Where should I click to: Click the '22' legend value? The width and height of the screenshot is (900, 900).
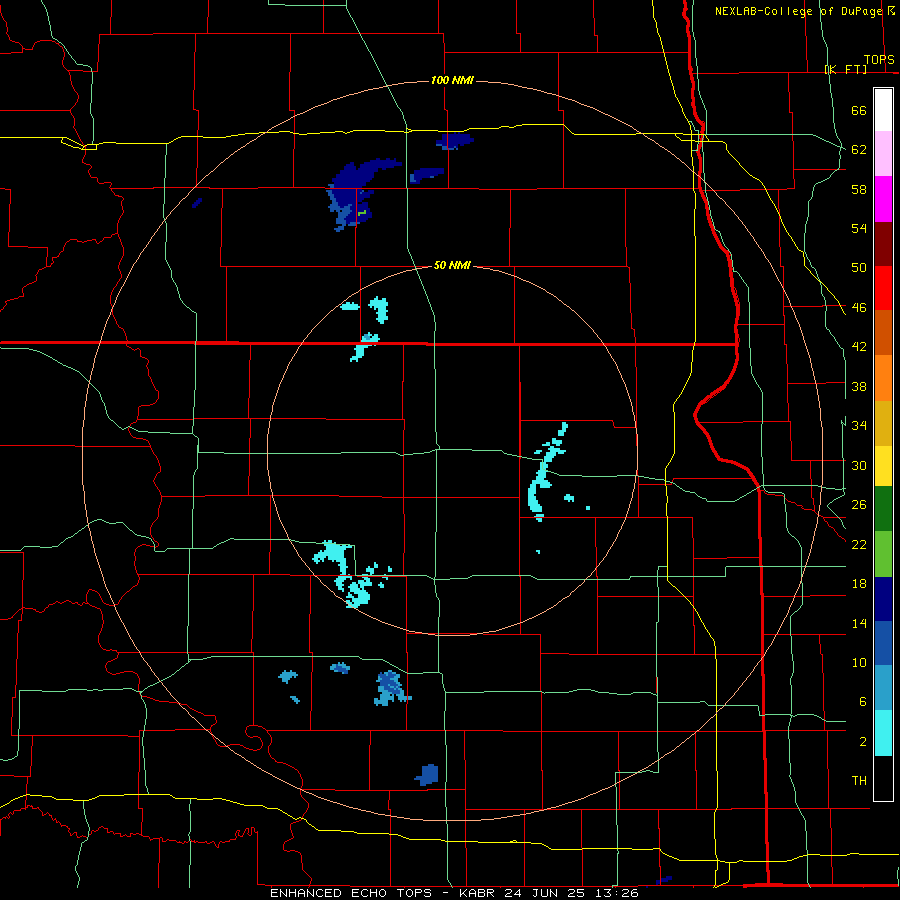859,545
